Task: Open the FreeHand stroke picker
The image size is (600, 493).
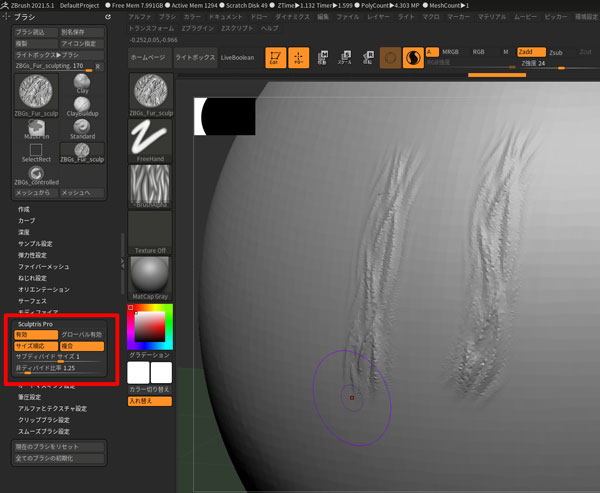Action: 150,140
